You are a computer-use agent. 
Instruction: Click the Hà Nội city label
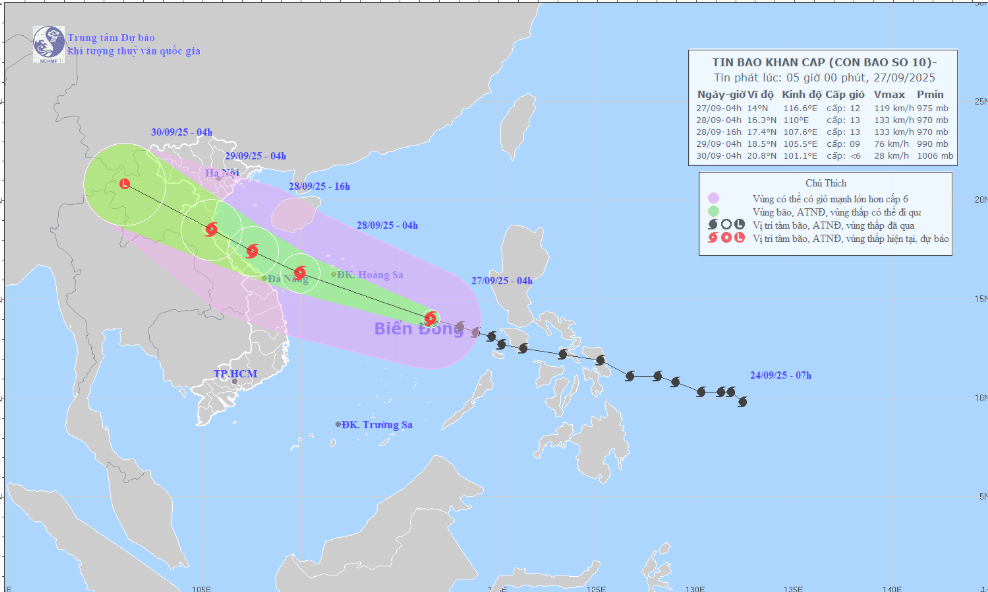coord(220,173)
